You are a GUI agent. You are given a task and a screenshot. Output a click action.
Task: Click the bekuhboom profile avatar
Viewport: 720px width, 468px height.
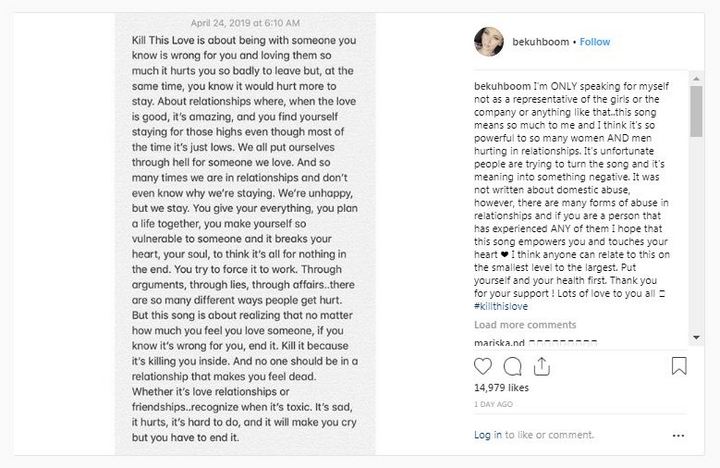pyautogui.click(x=488, y=42)
